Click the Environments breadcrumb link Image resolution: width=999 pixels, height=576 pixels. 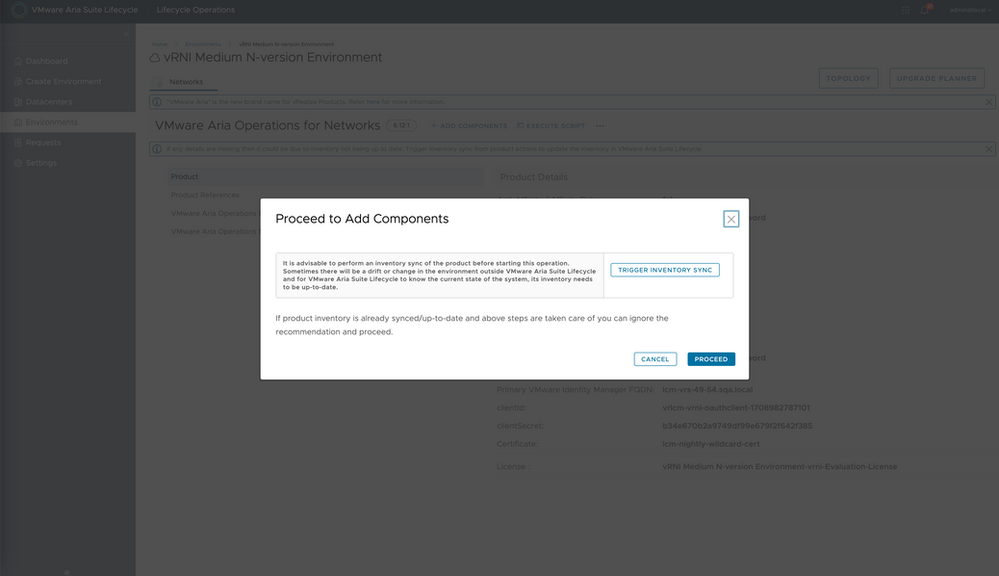[x=203, y=44]
